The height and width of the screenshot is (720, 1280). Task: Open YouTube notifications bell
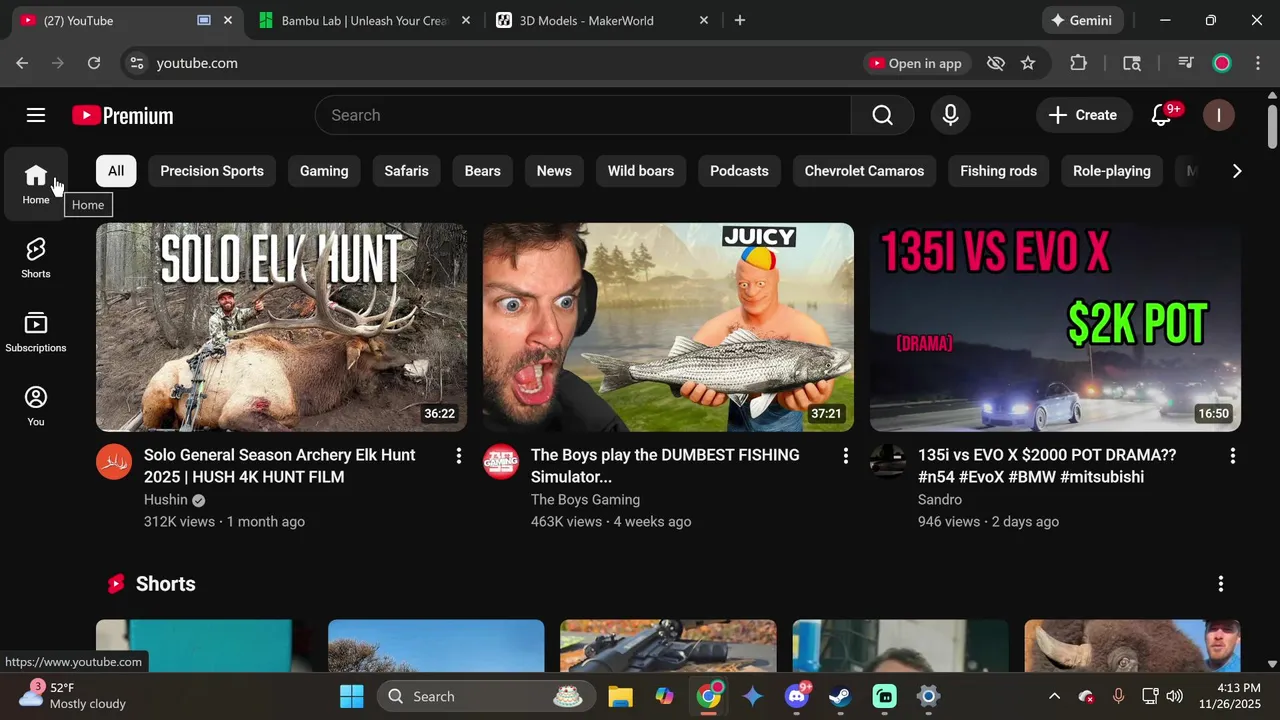click(1162, 115)
